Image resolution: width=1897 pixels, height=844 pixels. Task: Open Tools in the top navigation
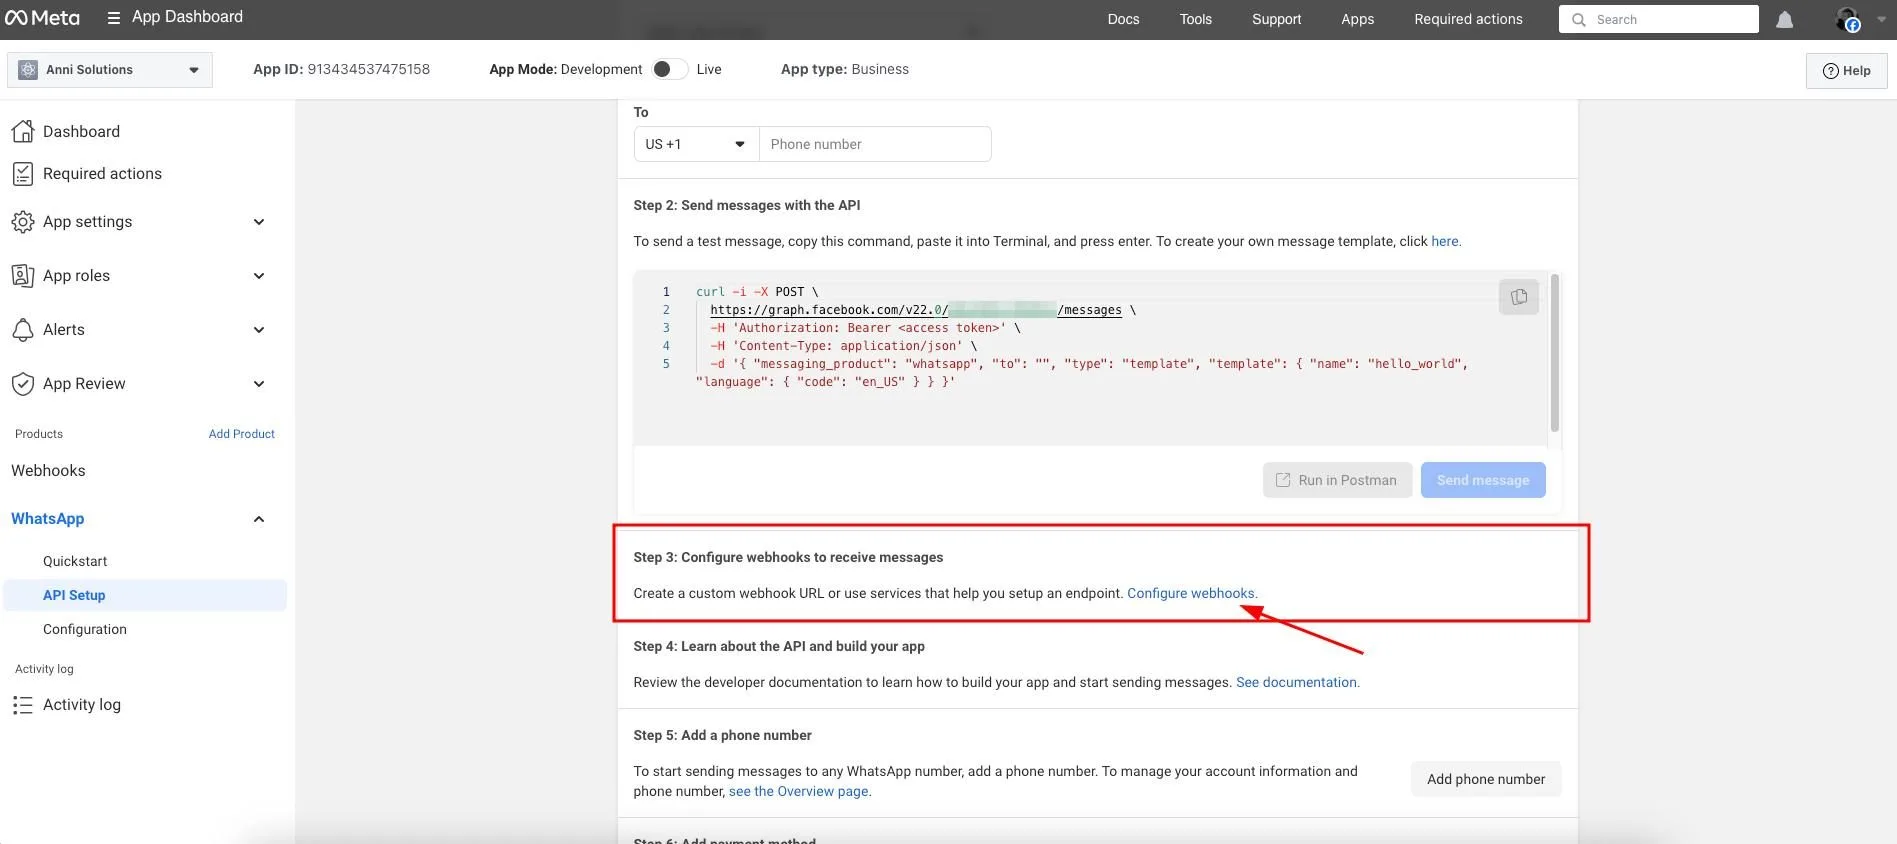click(x=1195, y=19)
